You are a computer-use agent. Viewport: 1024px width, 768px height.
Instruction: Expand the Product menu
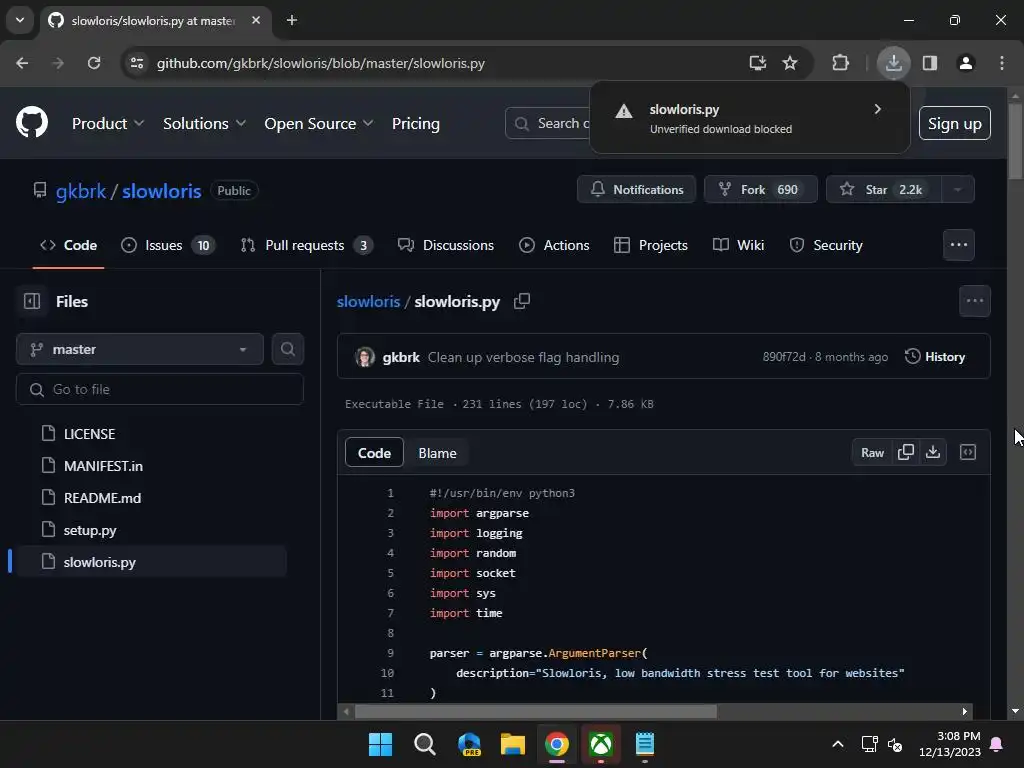tap(108, 123)
